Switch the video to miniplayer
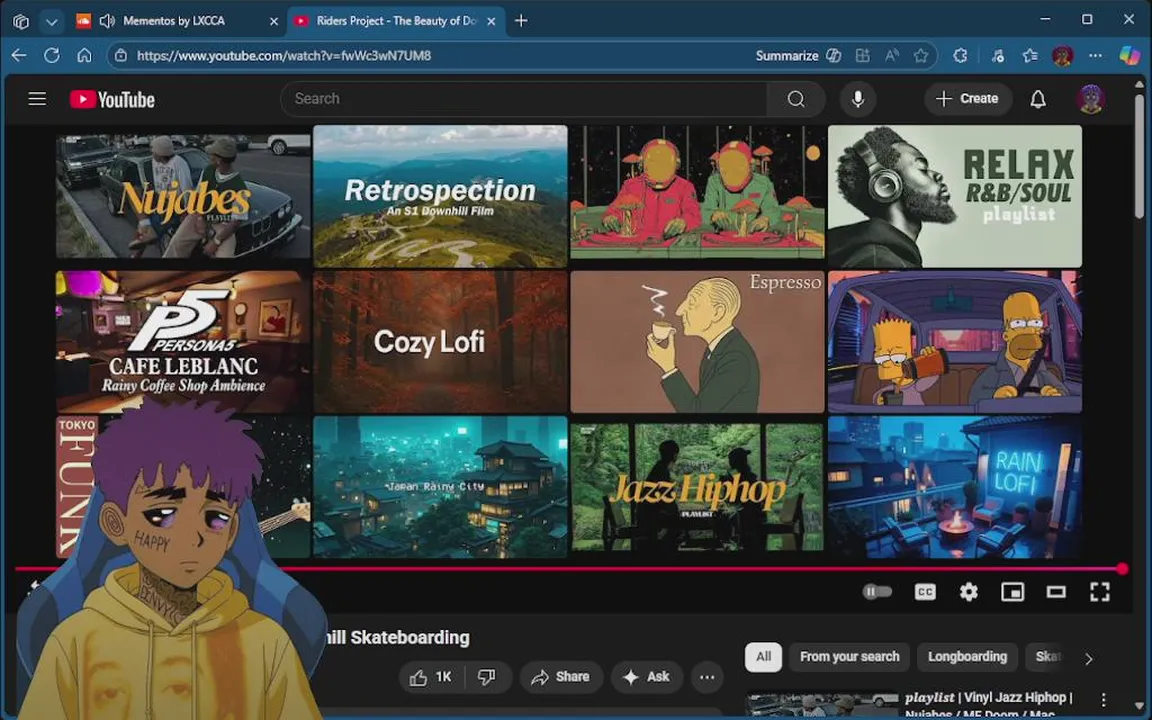The height and width of the screenshot is (720, 1152). [x=1012, y=591]
